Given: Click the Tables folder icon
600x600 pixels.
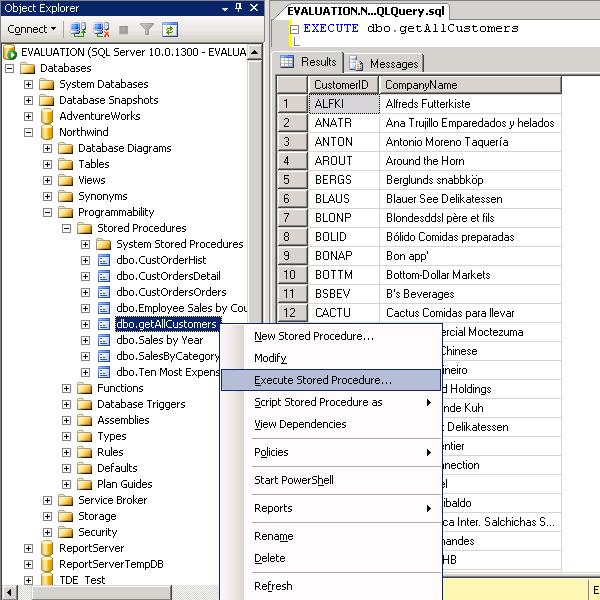Looking at the screenshot, I should (65, 165).
